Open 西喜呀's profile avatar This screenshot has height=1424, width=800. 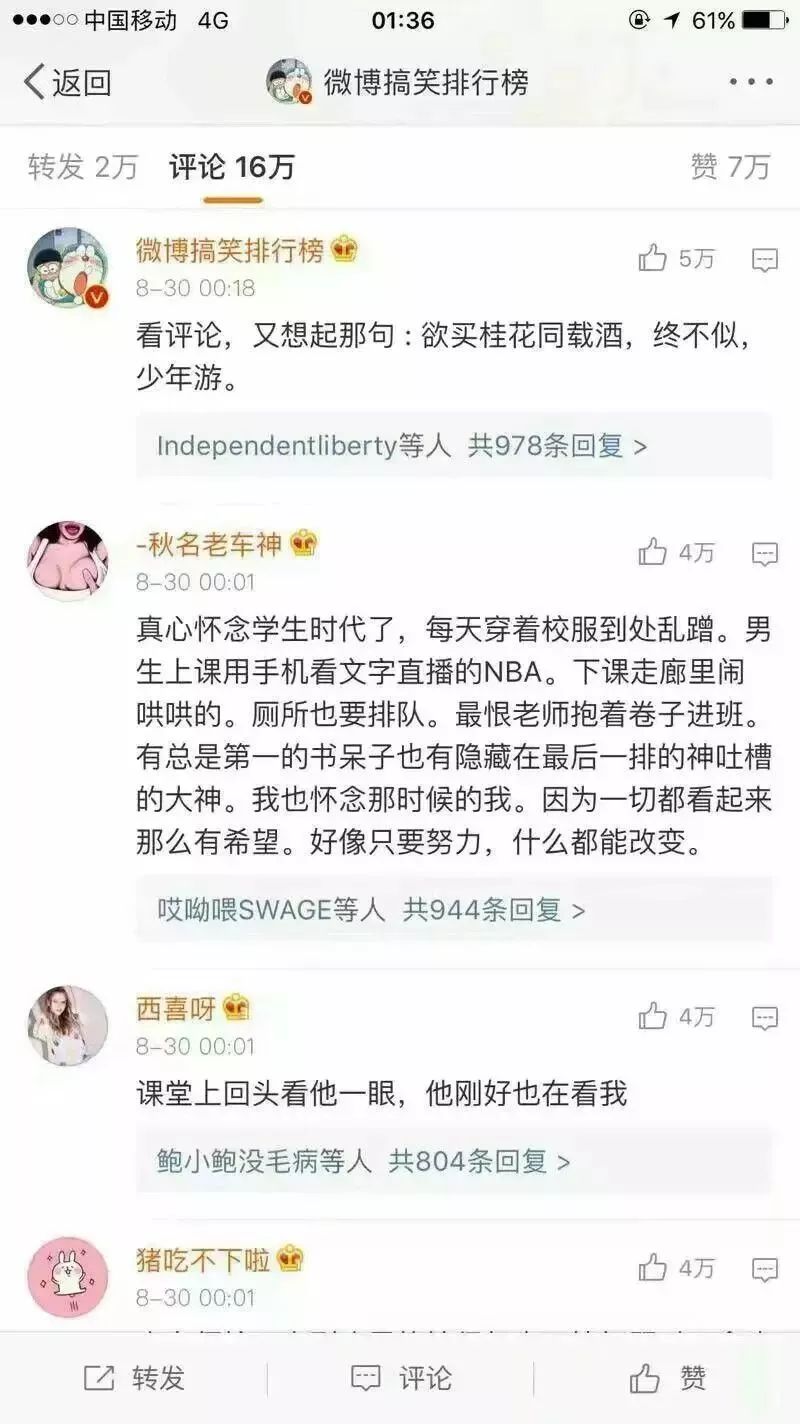(67, 1025)
